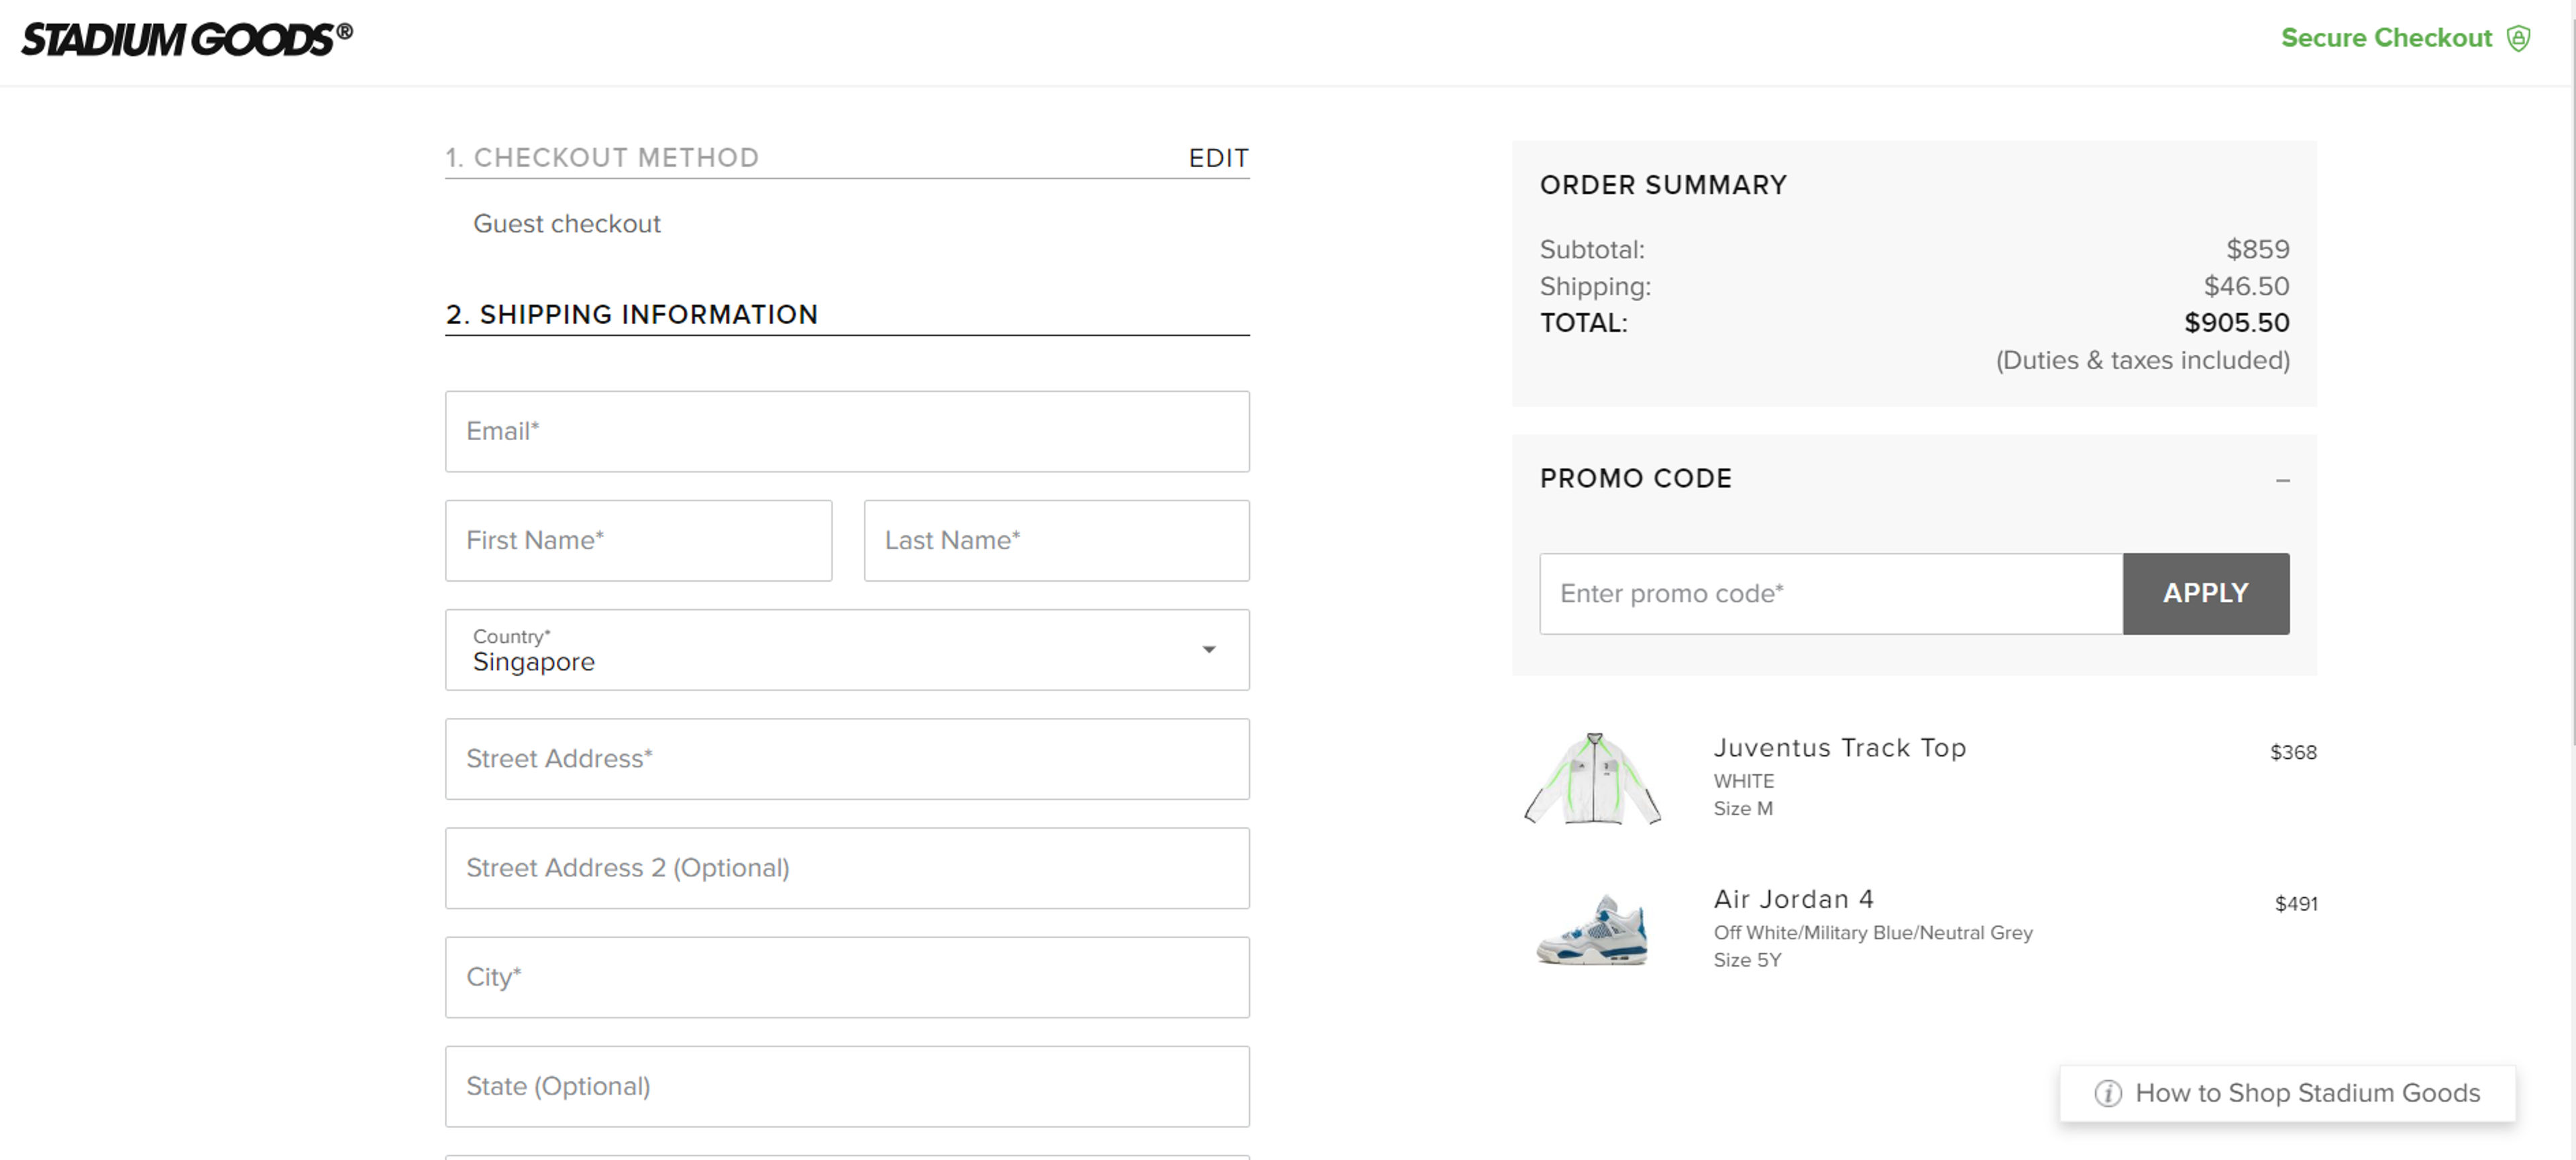Click the Air Jordan 4 product name
Viewport: 2576px width, 1160px height.
pyautogui.click(x=1793, y=899)
